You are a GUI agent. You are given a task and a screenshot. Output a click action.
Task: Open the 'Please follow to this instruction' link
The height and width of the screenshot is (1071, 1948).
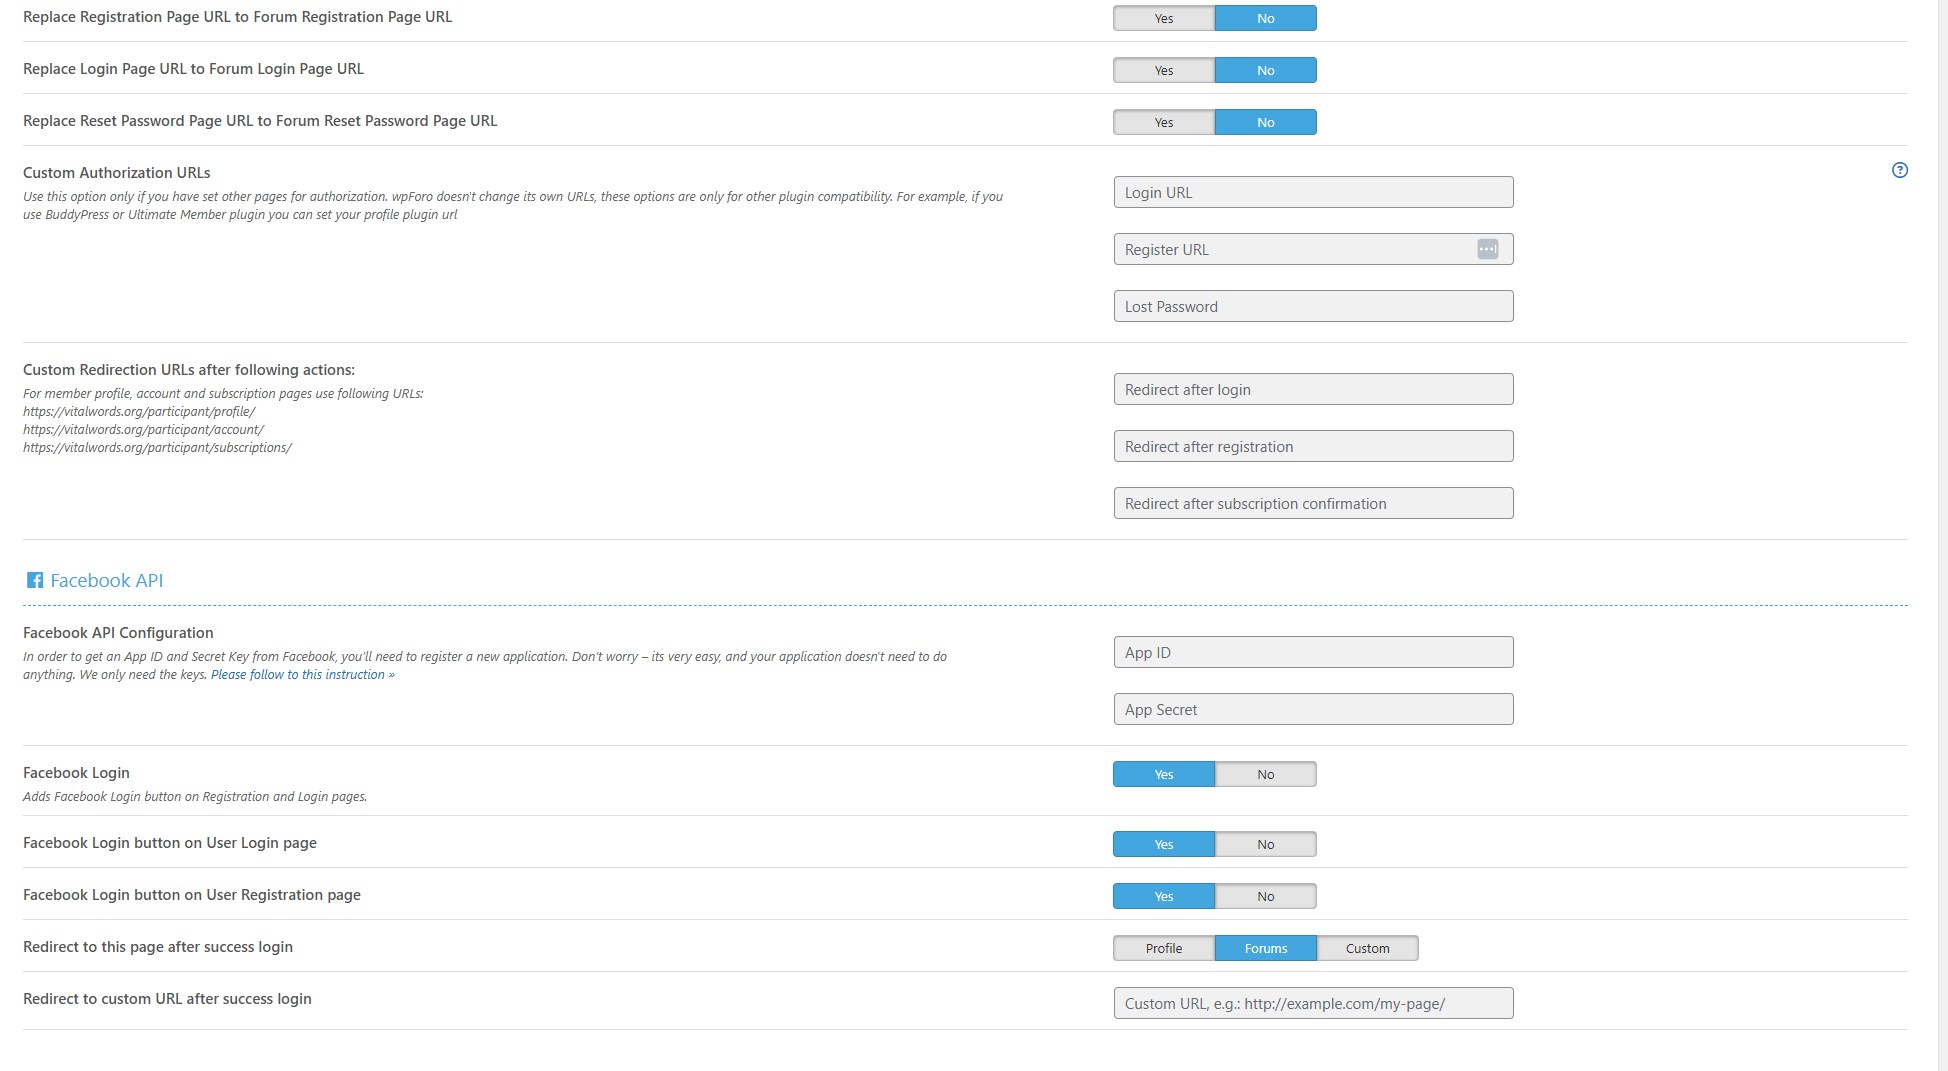[302, 675]
